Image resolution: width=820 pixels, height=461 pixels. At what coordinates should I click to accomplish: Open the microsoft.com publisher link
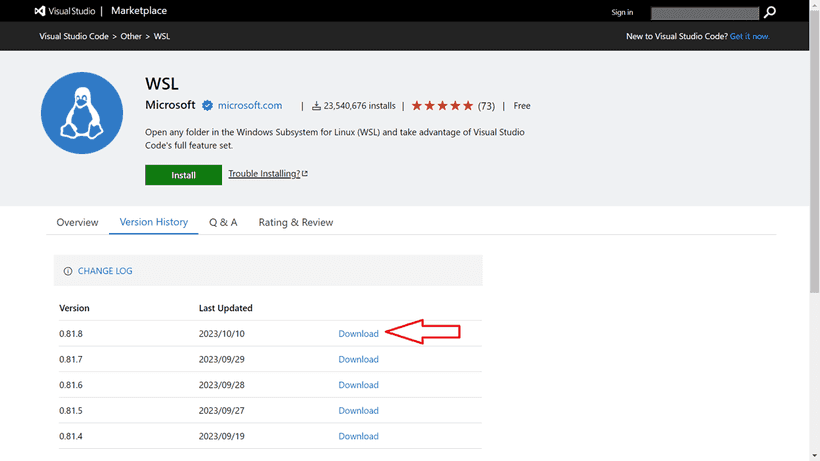[249, 106]
